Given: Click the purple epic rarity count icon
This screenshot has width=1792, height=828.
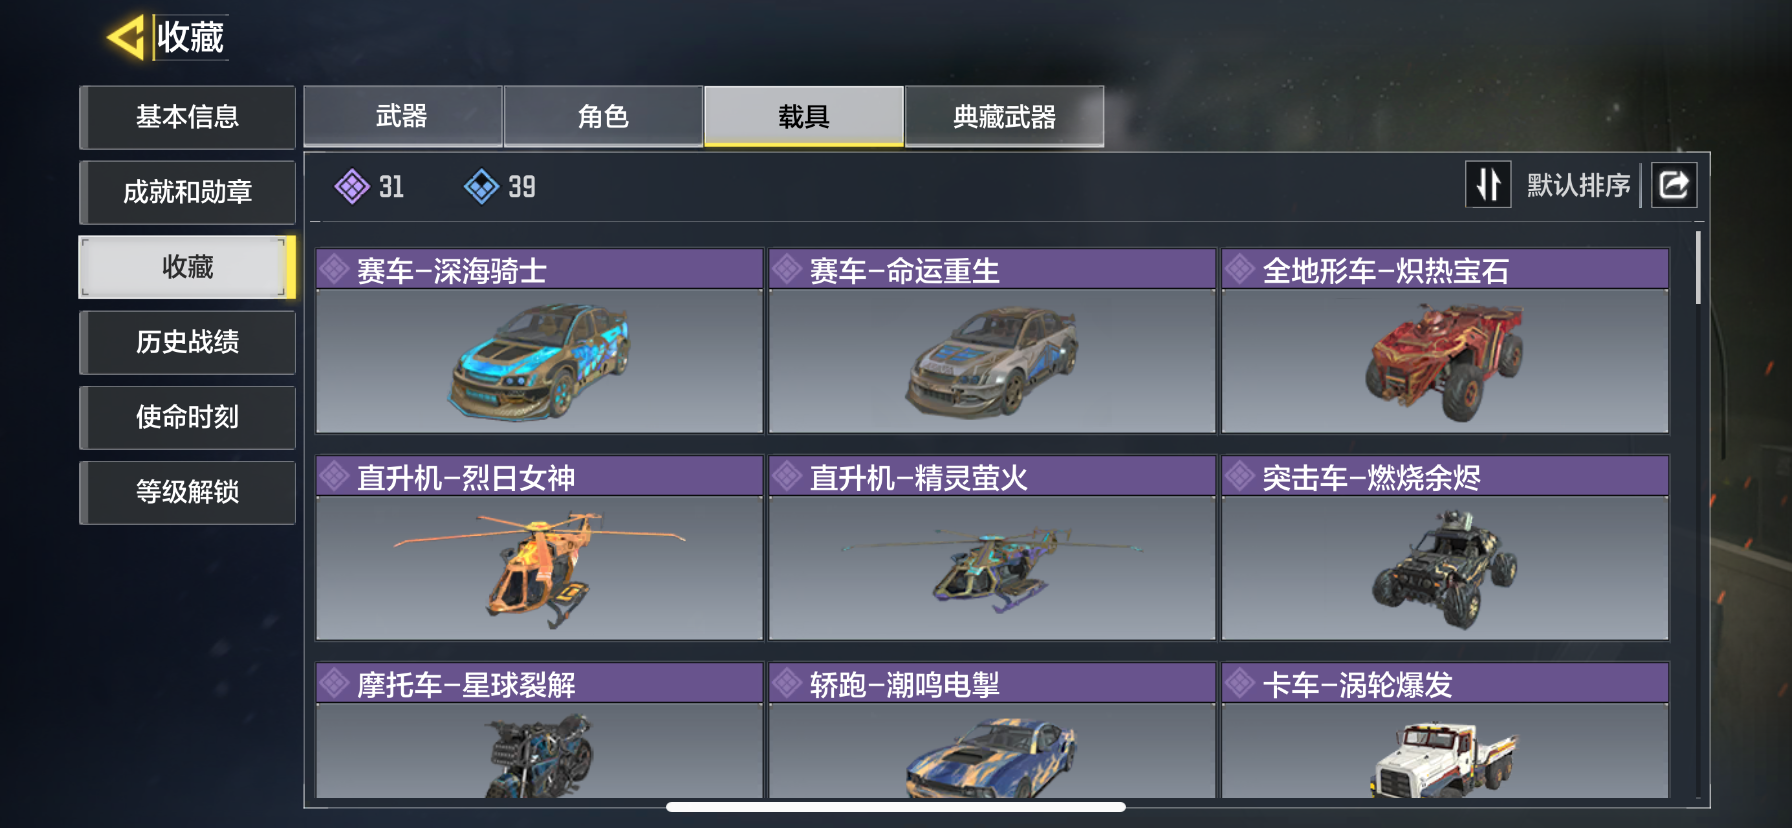Looking at the screenshot, I should (x=352, y=187).
